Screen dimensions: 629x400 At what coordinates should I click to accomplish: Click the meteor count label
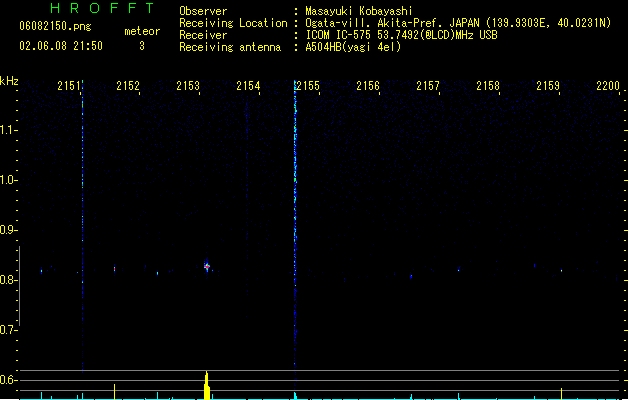(142, 31)
